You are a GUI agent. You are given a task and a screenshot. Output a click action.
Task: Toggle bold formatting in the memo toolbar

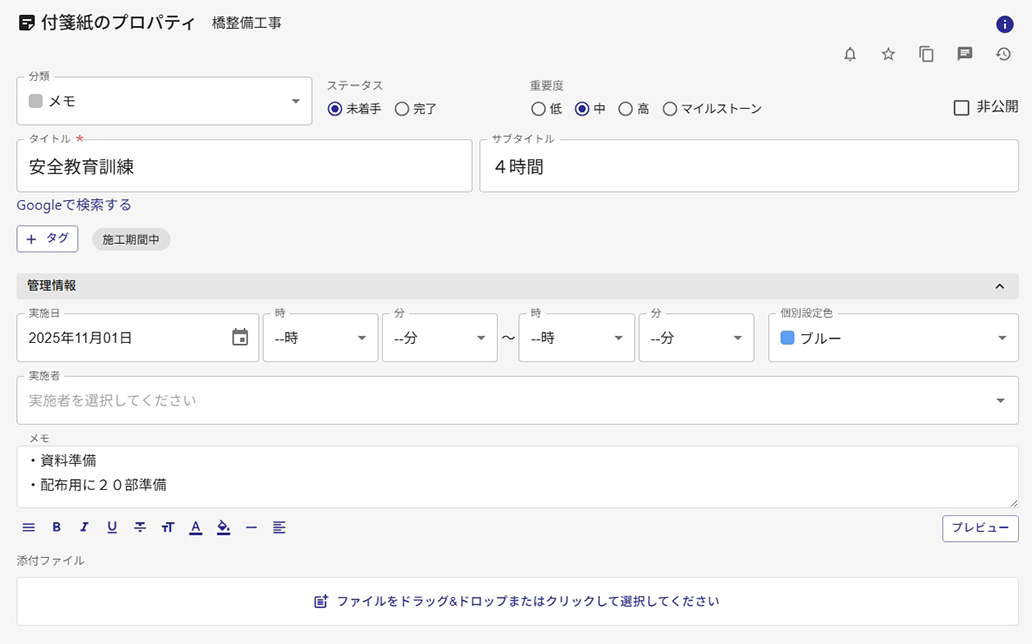[x=56, y=527]
